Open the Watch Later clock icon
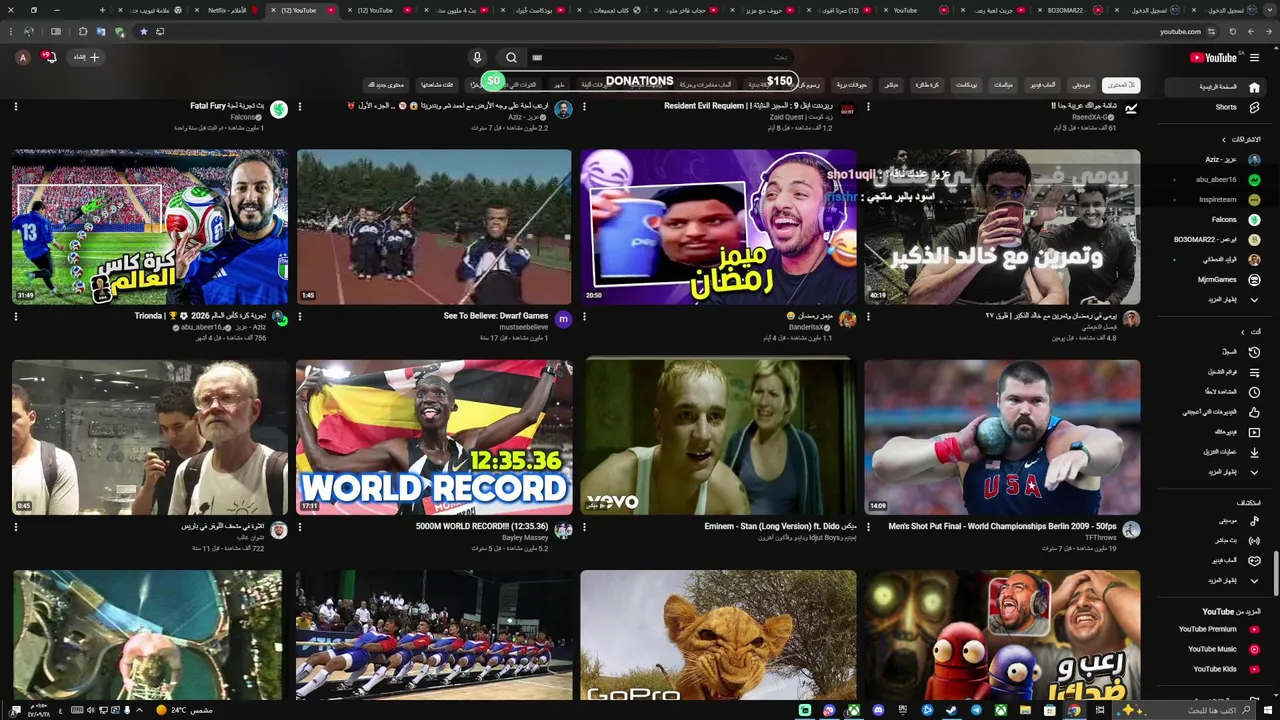Image resolution: width=1280 pixels, height=720 pixels. [x=1254, y=392]
